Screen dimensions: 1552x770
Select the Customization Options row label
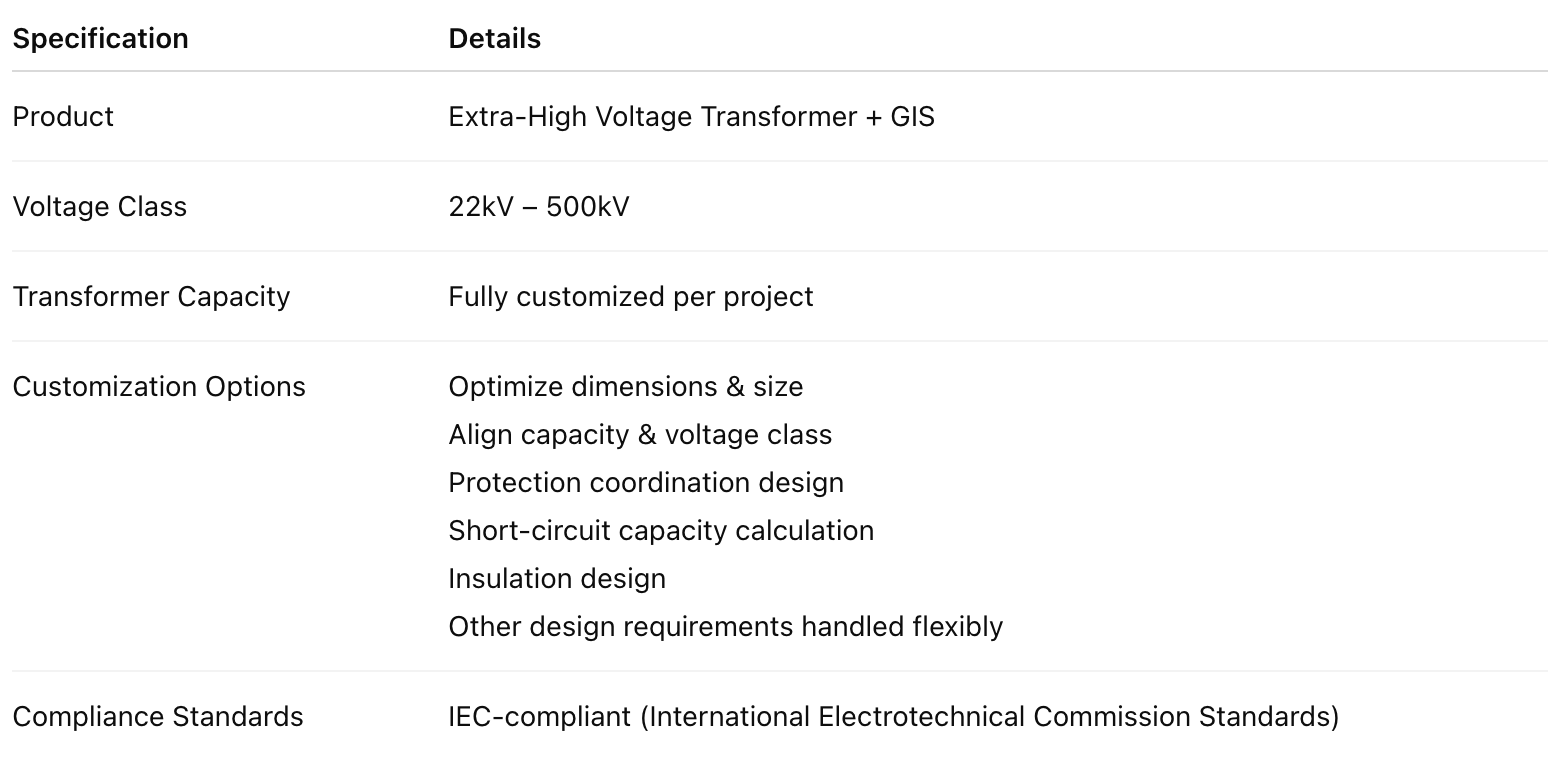point(159,387)
